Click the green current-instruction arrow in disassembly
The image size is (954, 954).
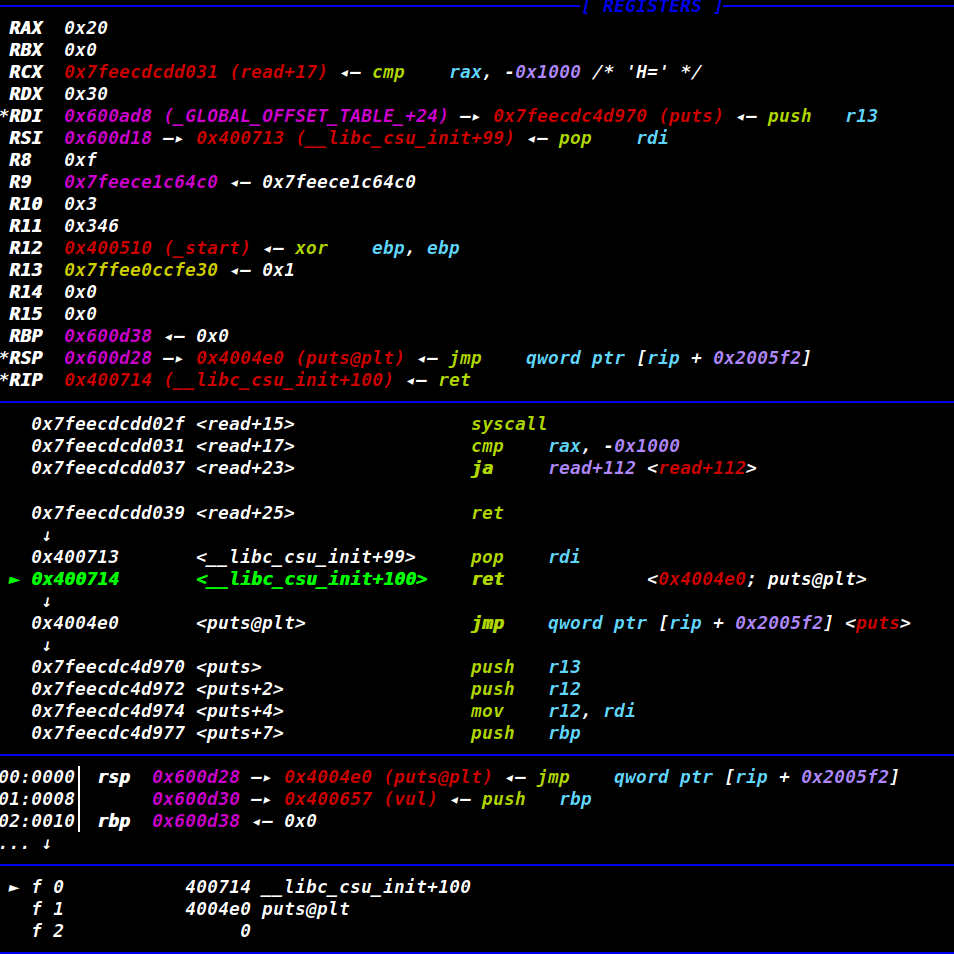pyautogui.click(x=14, y=580)
